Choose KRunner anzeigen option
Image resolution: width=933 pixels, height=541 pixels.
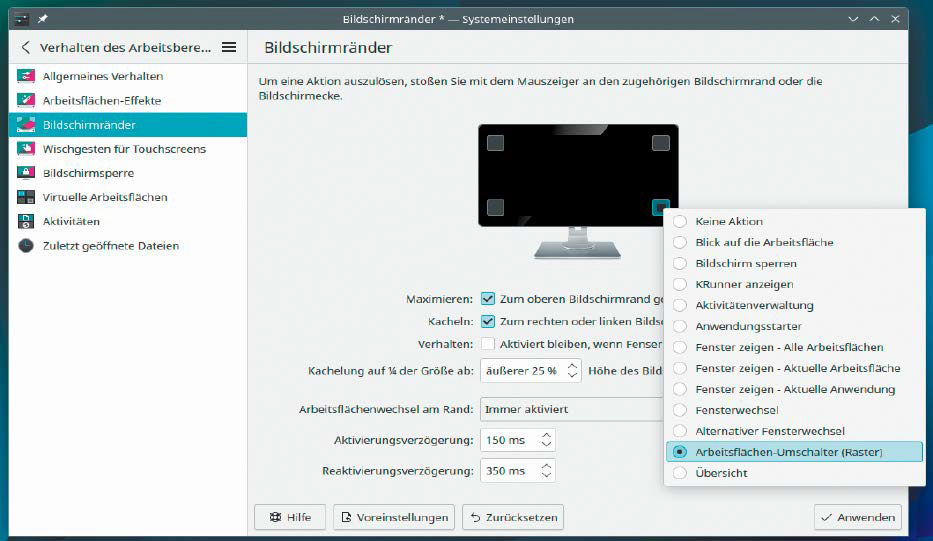[794, 284]
